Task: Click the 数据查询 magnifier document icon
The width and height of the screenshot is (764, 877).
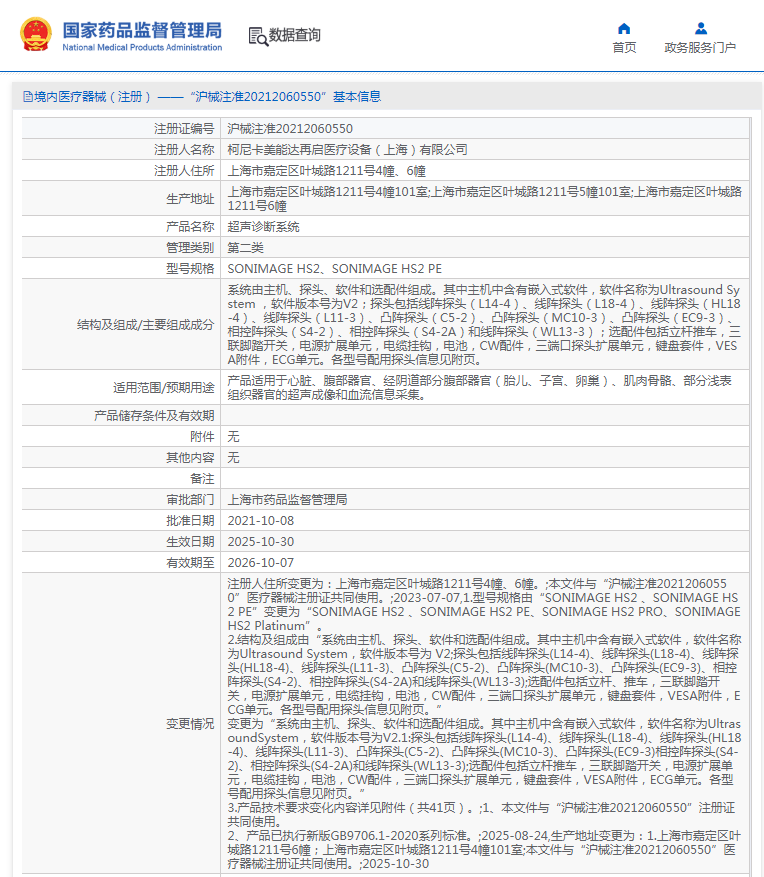Action: pos(257,36)
